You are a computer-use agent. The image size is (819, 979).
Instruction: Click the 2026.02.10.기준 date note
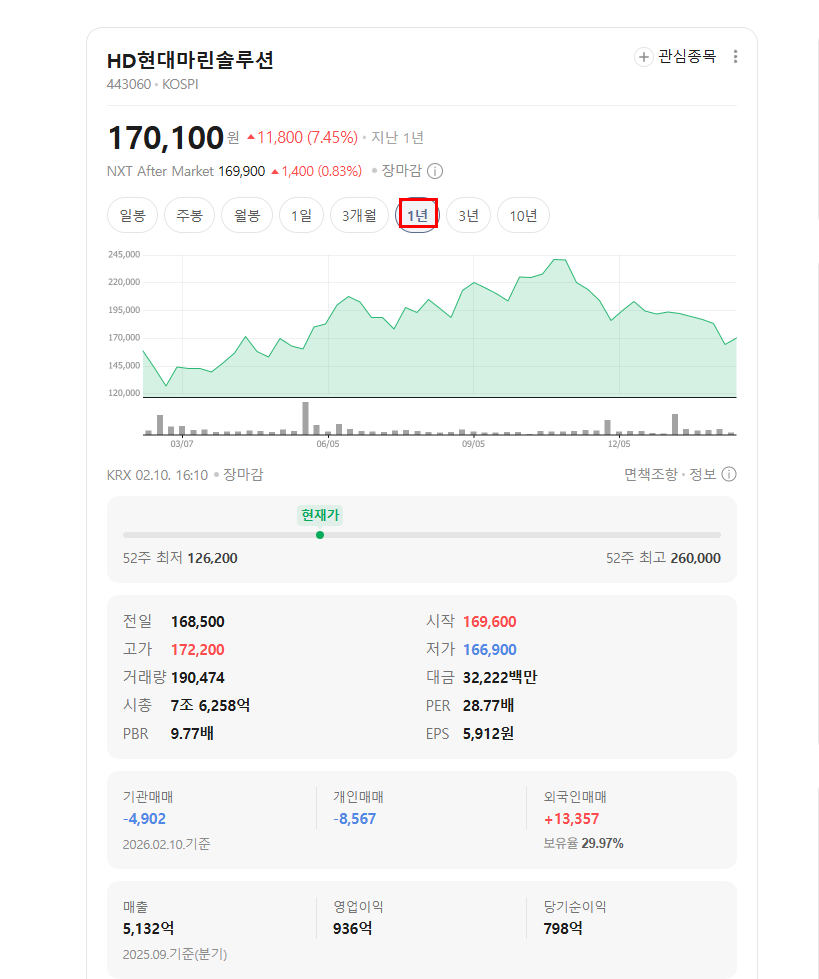(x=166, y=844)
